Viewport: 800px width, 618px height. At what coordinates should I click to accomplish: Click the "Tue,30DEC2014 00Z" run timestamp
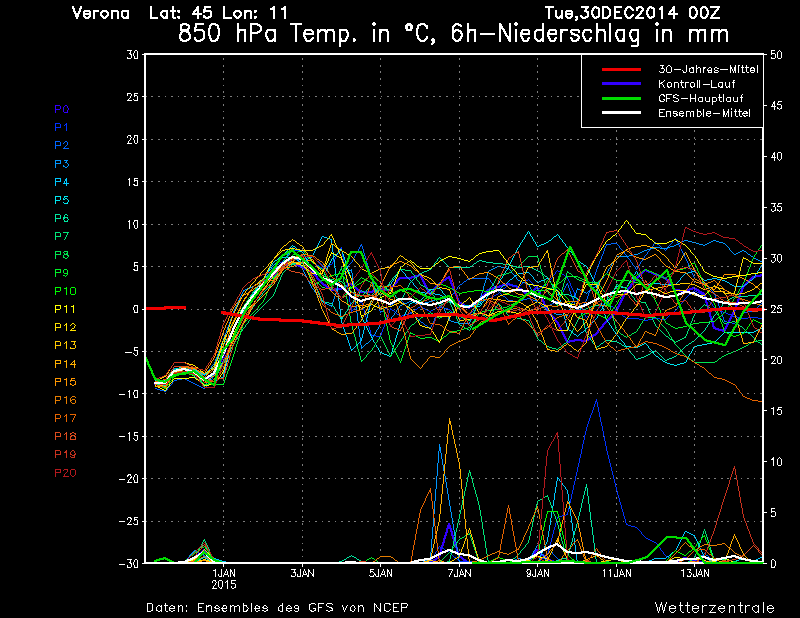click(632, 13)
